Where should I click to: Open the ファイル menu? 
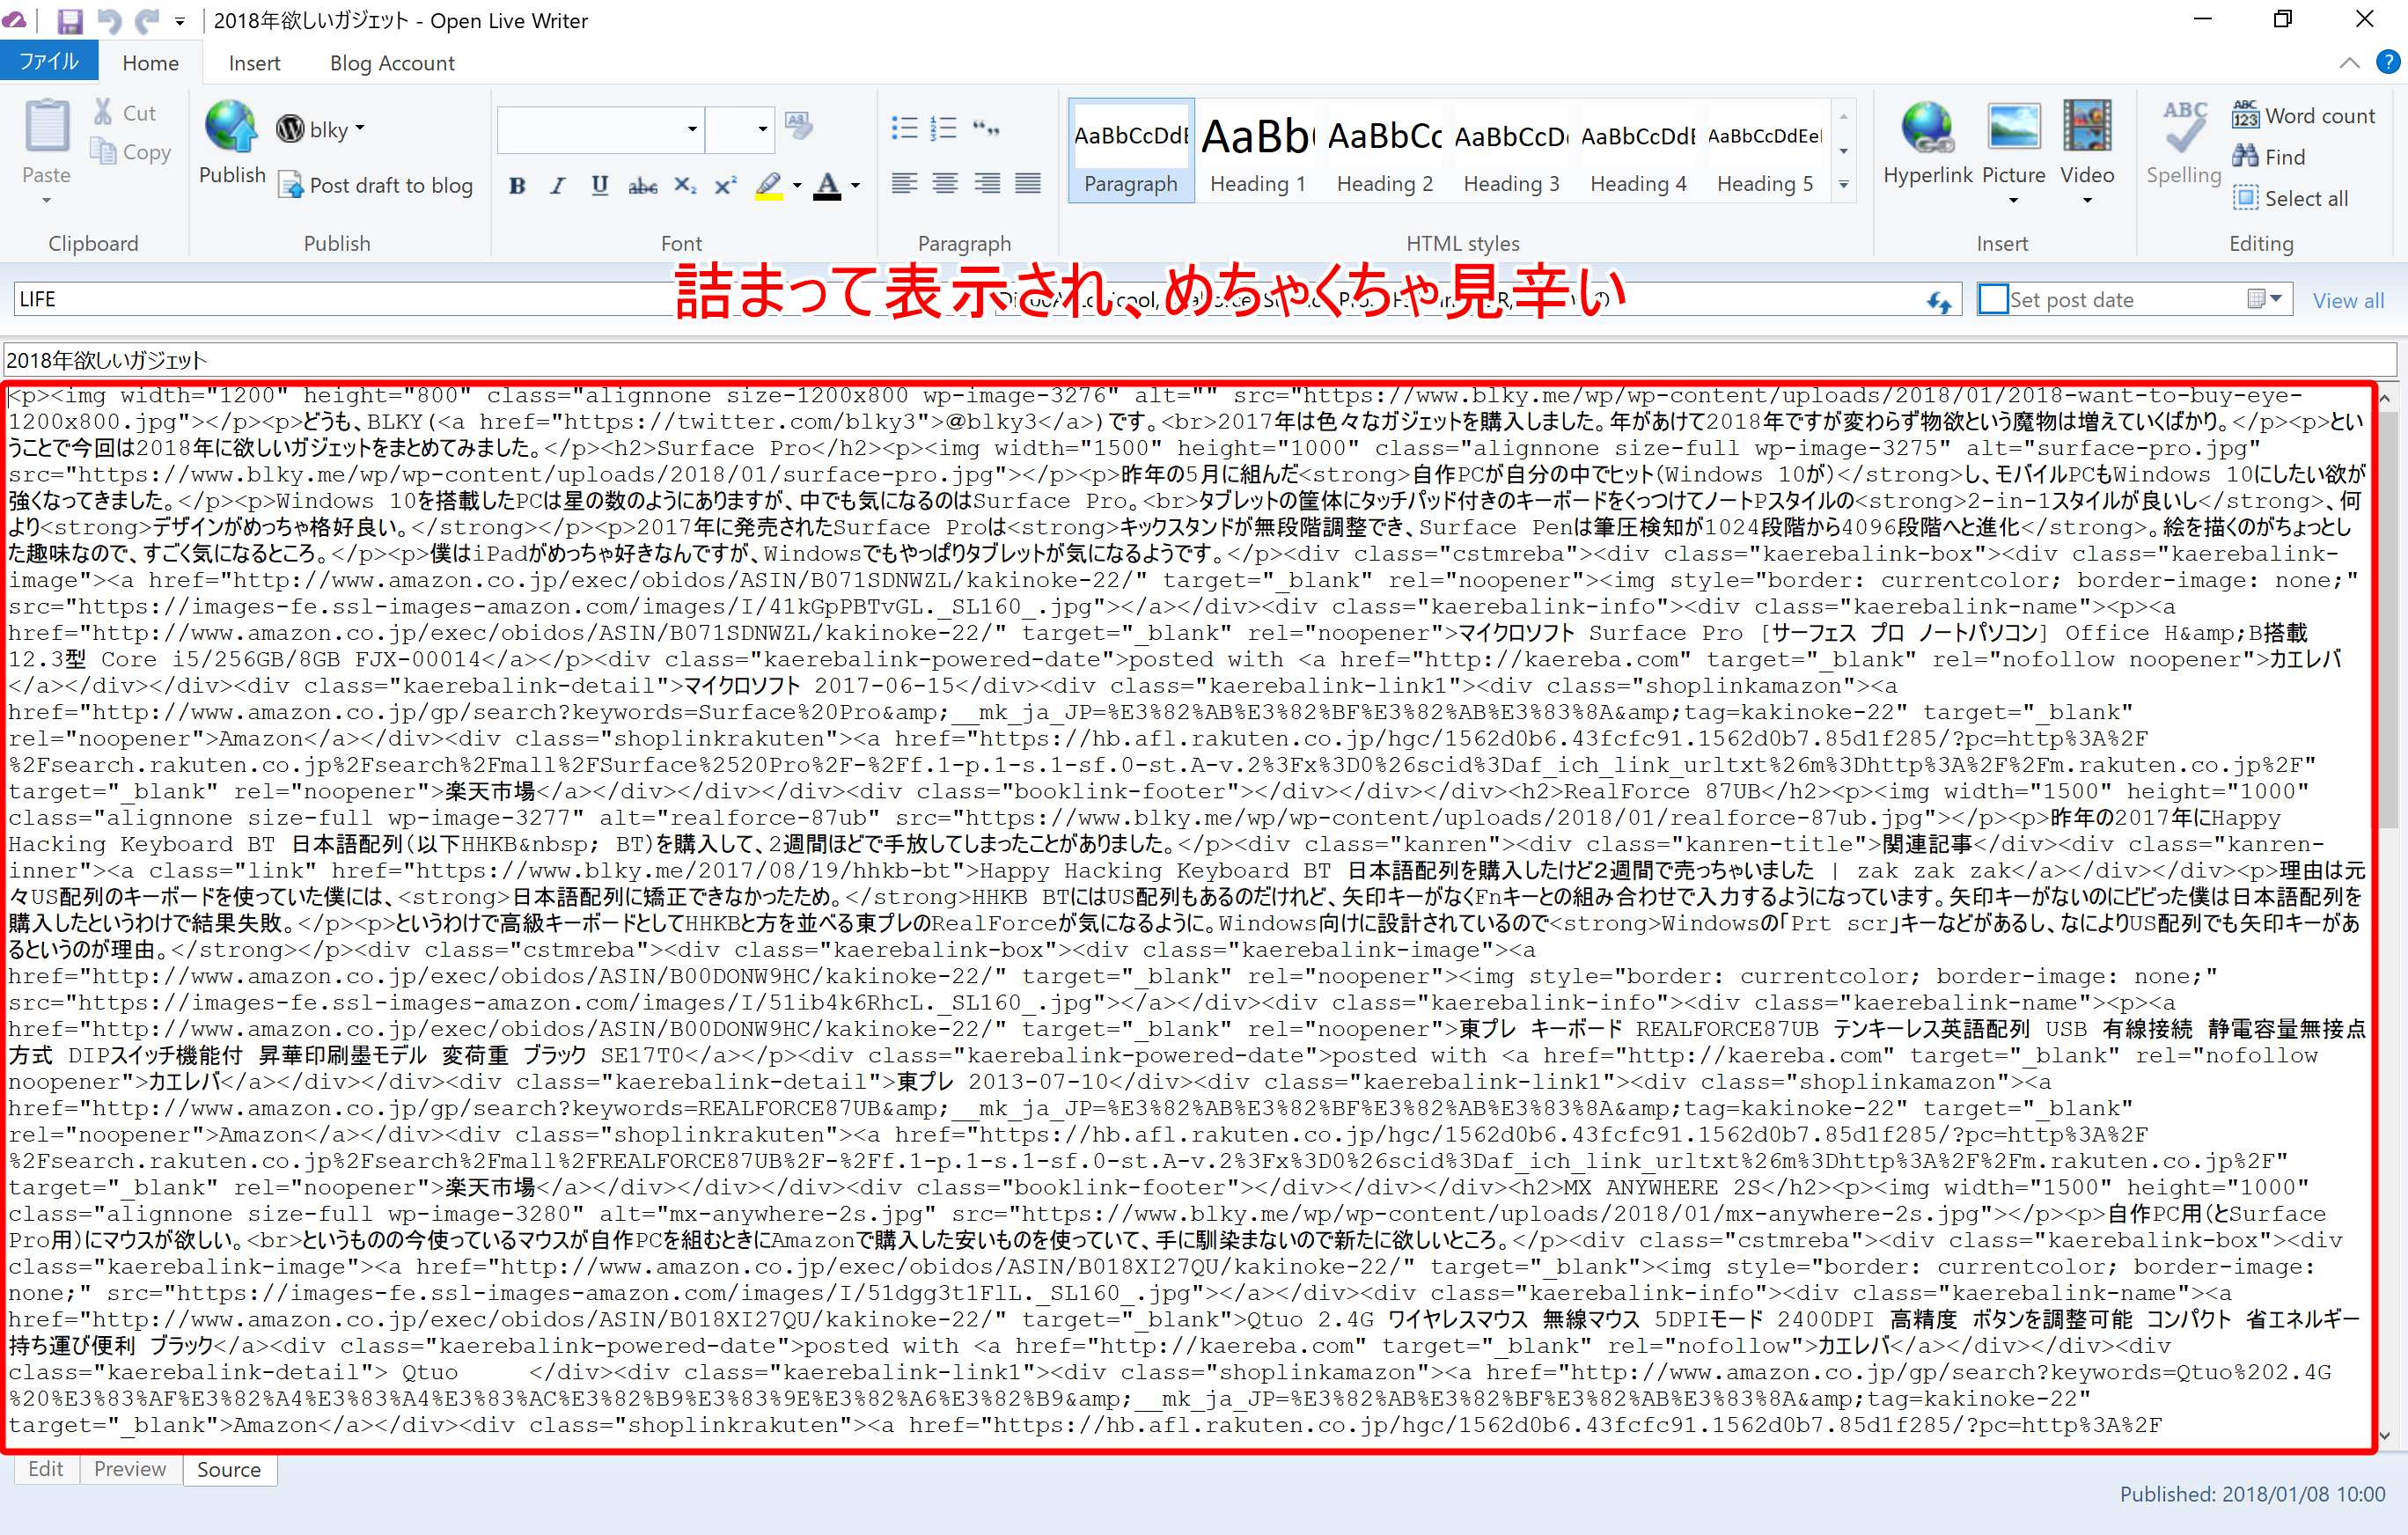pos(49,62)
